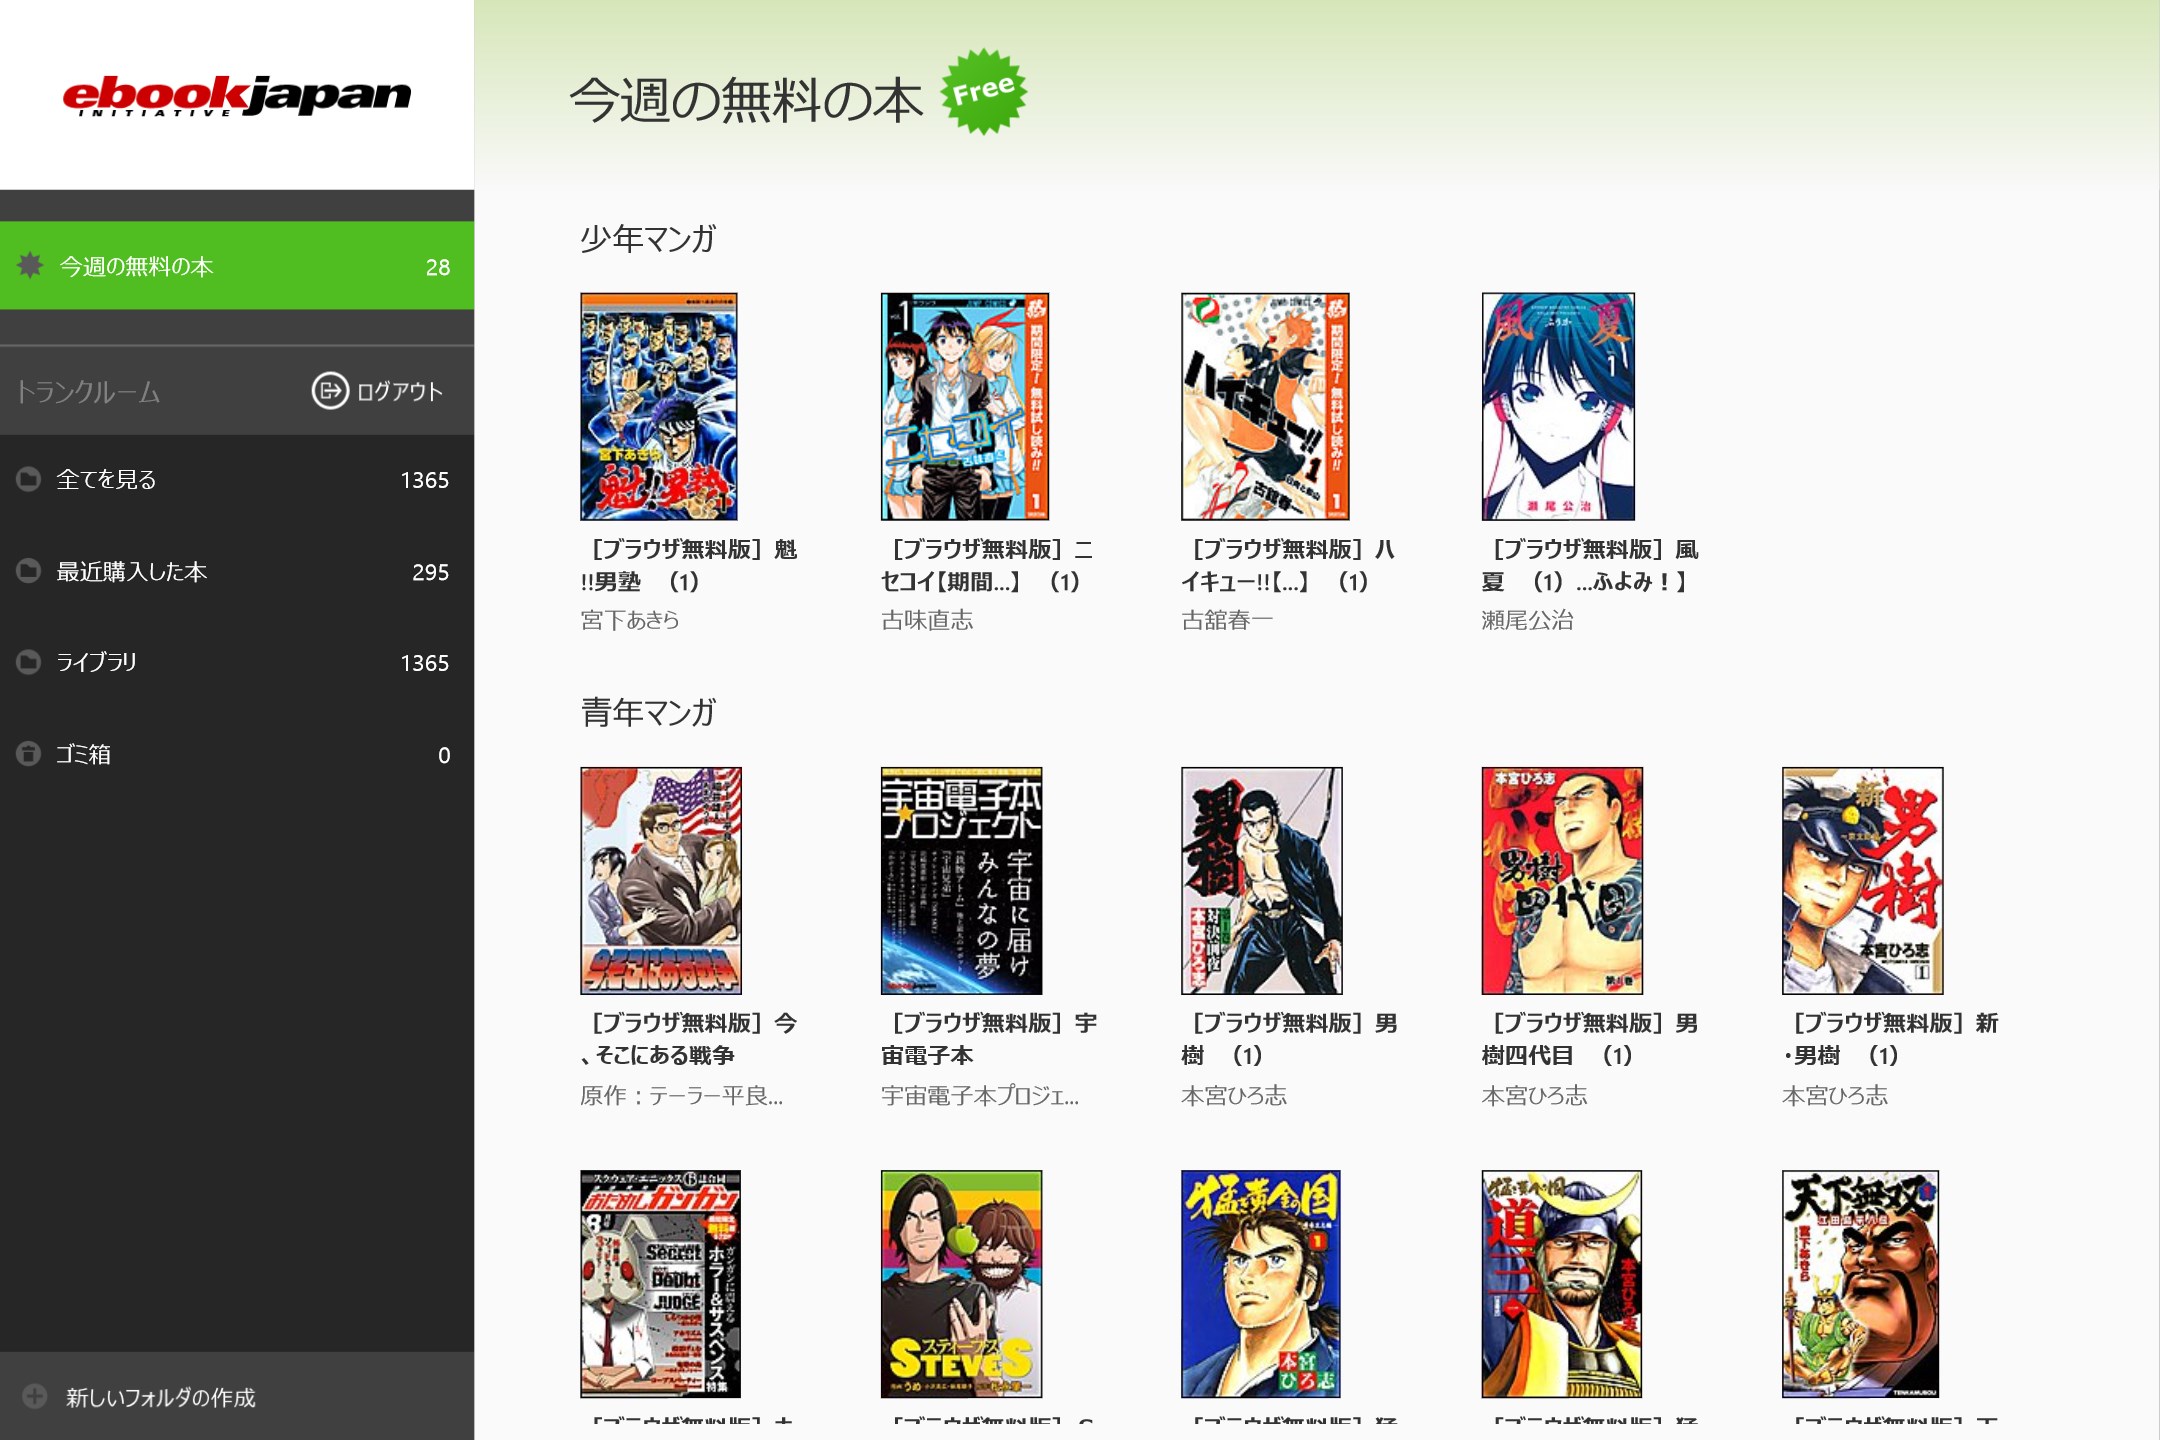Click the 今週の無料の本 page title
The width and height of the screenshot is (2160, 1440).
(x=746, y=100)
